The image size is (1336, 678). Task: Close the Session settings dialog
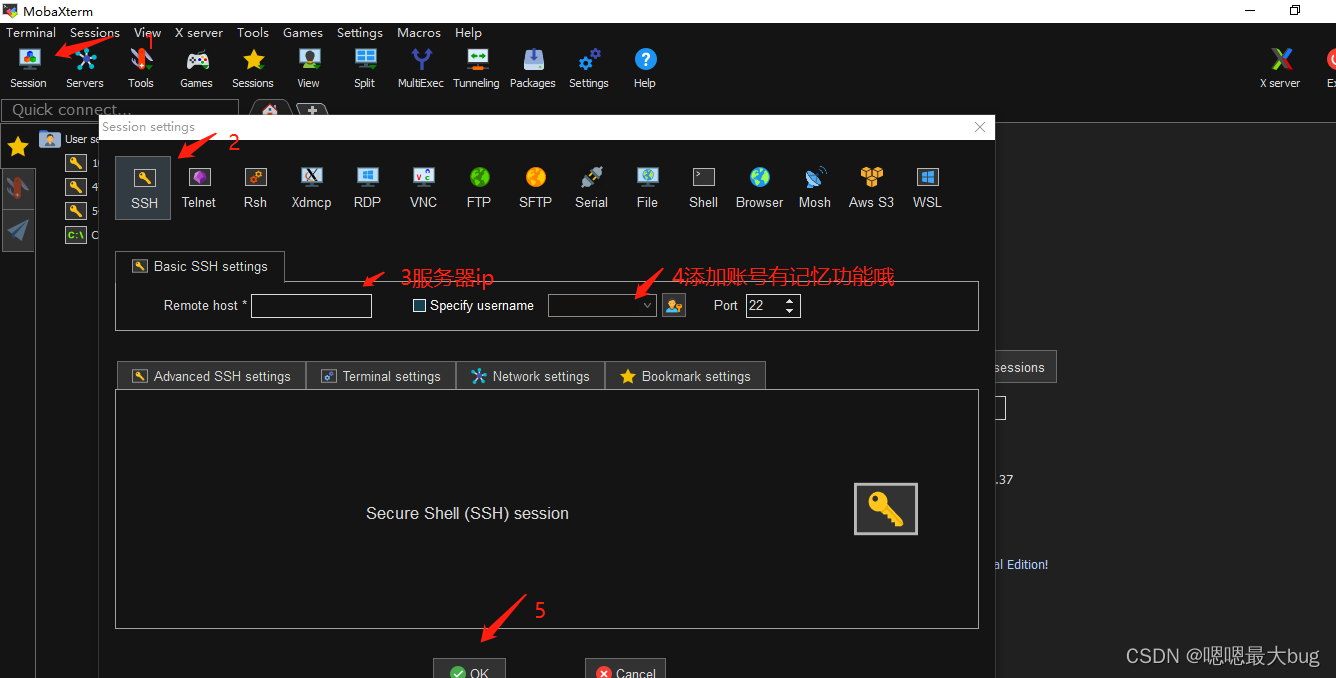click(x=980, y=127)
